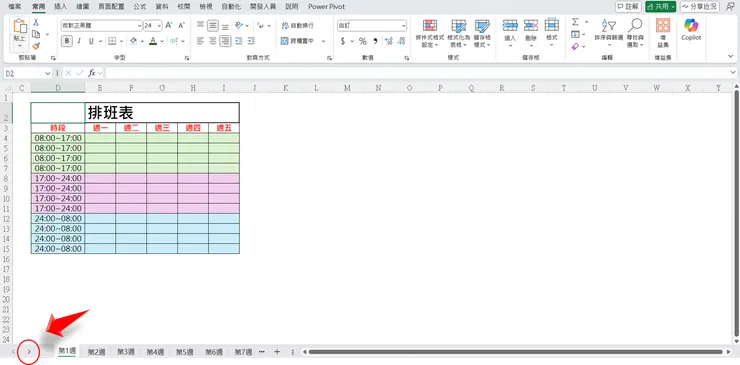Screen dimensions: 740x365
Task: Increase decimal places icon
Action: click(x=389, y=42)
